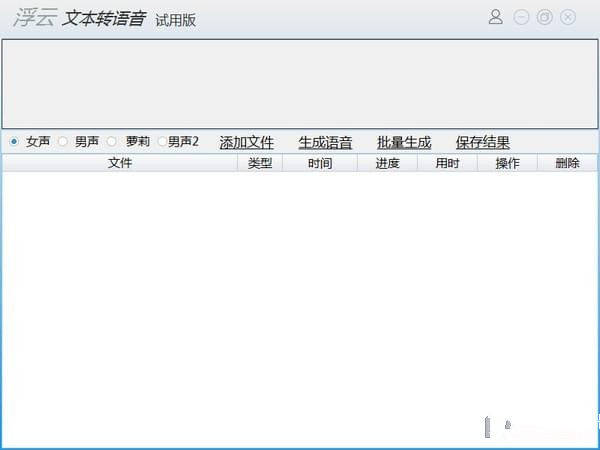Click the 类型 column header
600x450 pixels.
(x=260, y=163)
